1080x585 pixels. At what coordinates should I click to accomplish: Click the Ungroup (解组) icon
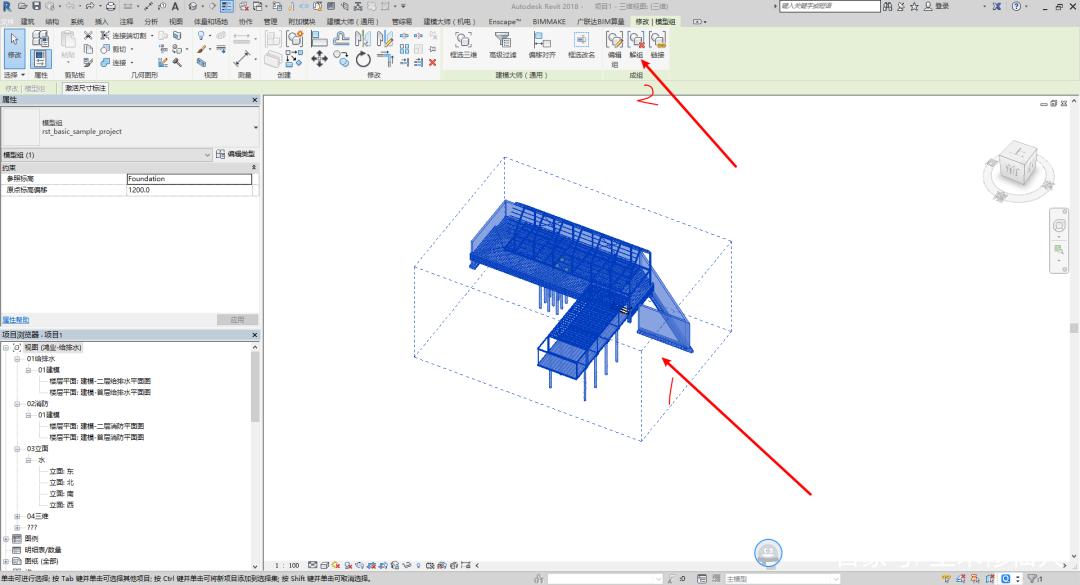pos(636,41)
